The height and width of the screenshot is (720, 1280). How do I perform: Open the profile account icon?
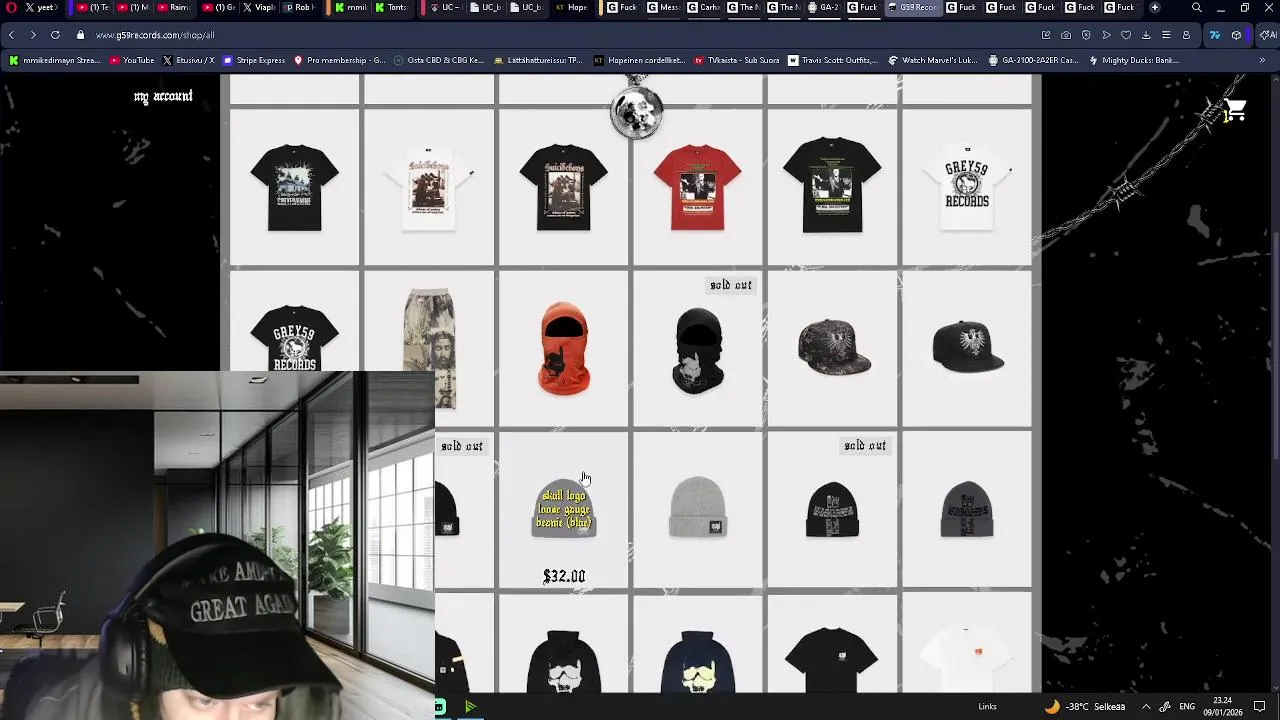tap(1186, 35)
